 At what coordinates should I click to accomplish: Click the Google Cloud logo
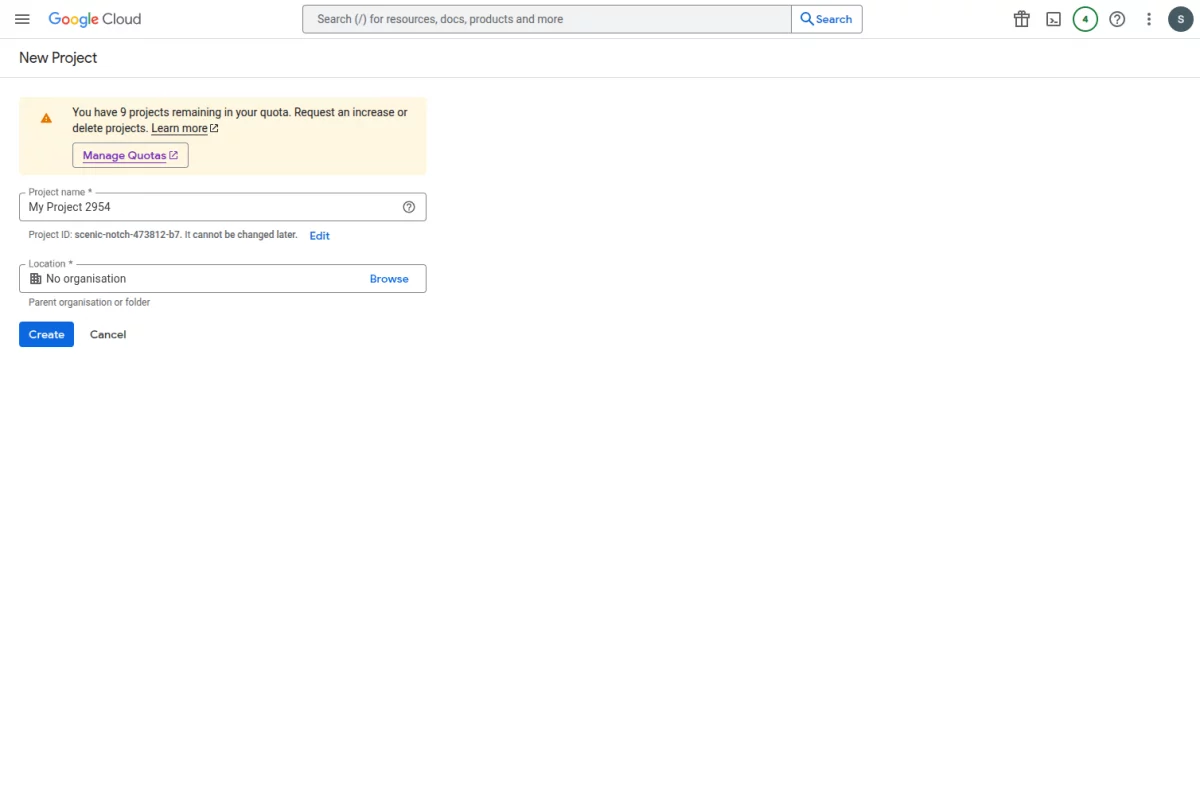click(x=94, y=19)
